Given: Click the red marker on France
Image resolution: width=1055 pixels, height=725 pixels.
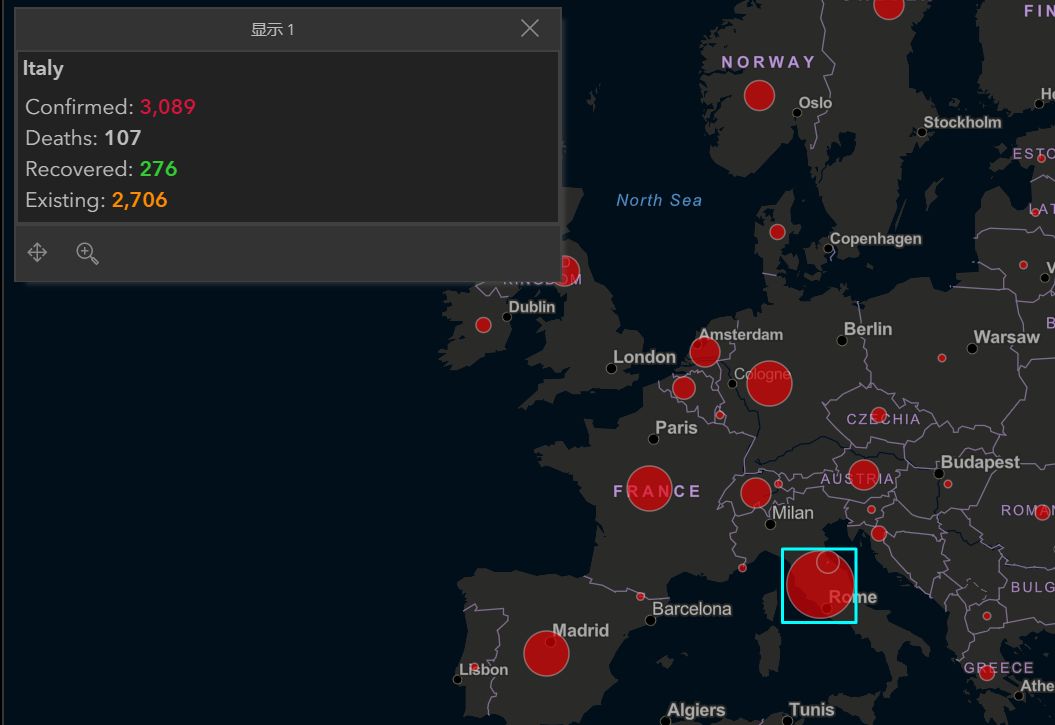Looking at the screenshot, I should [649, 488].
